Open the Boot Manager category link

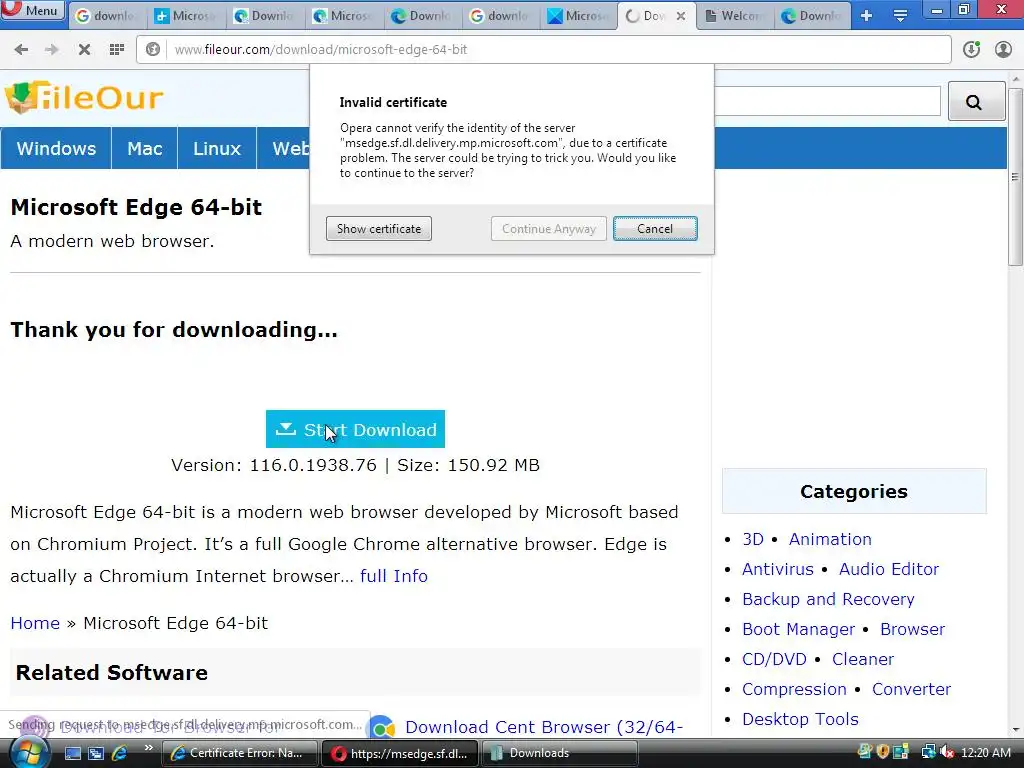click(798, 630)
